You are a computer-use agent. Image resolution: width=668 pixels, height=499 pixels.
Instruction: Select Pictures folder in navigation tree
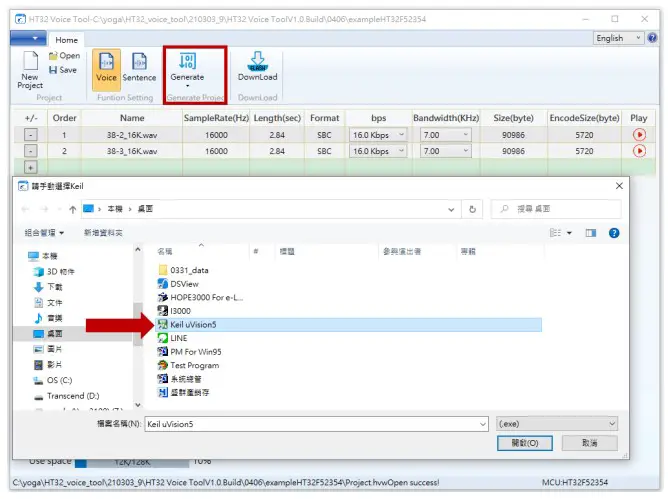pyautogui.click(x=48, y=349)
